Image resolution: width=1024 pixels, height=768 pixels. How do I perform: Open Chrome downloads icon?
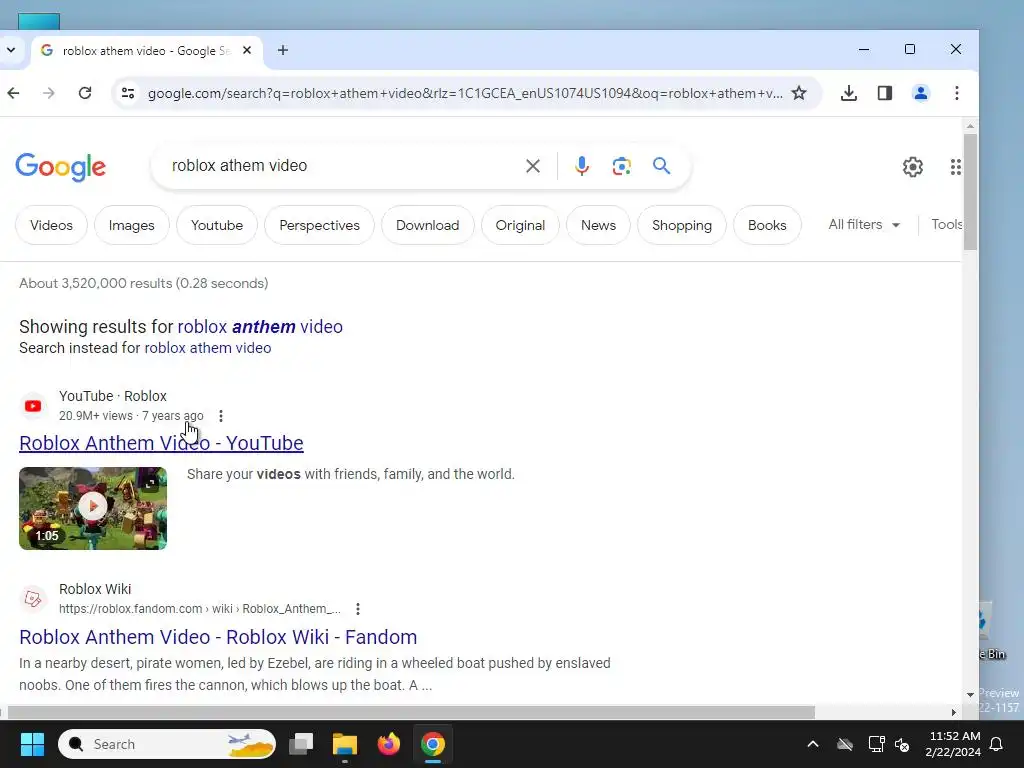pos(848,93)
